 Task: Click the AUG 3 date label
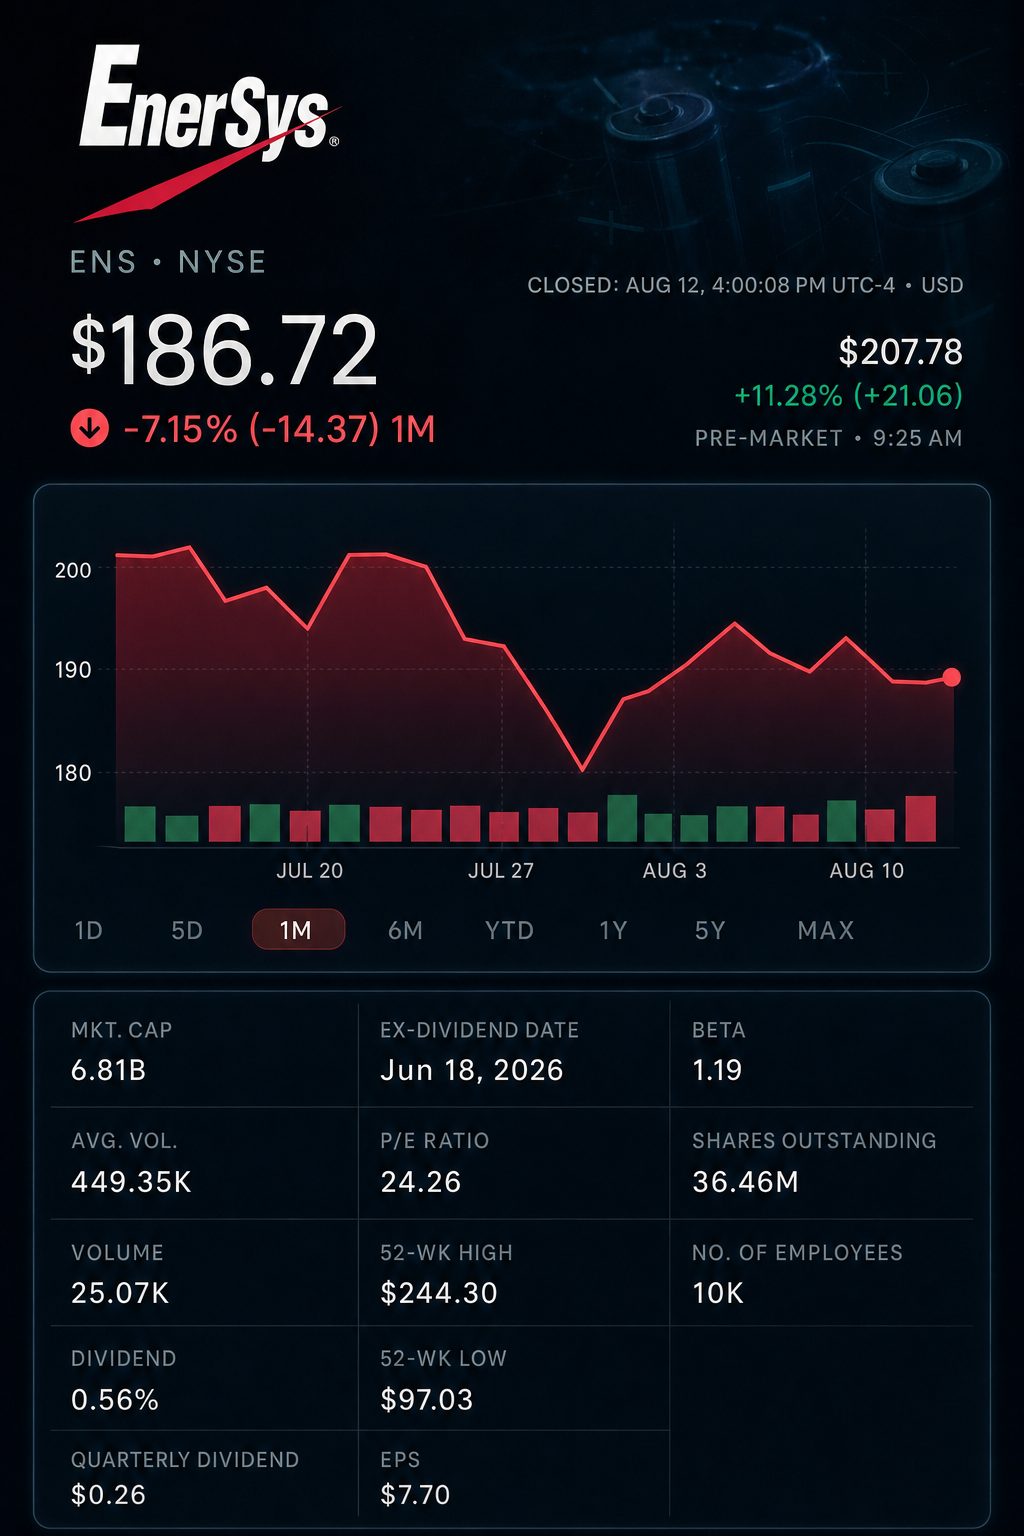click(x=674, y=870)
